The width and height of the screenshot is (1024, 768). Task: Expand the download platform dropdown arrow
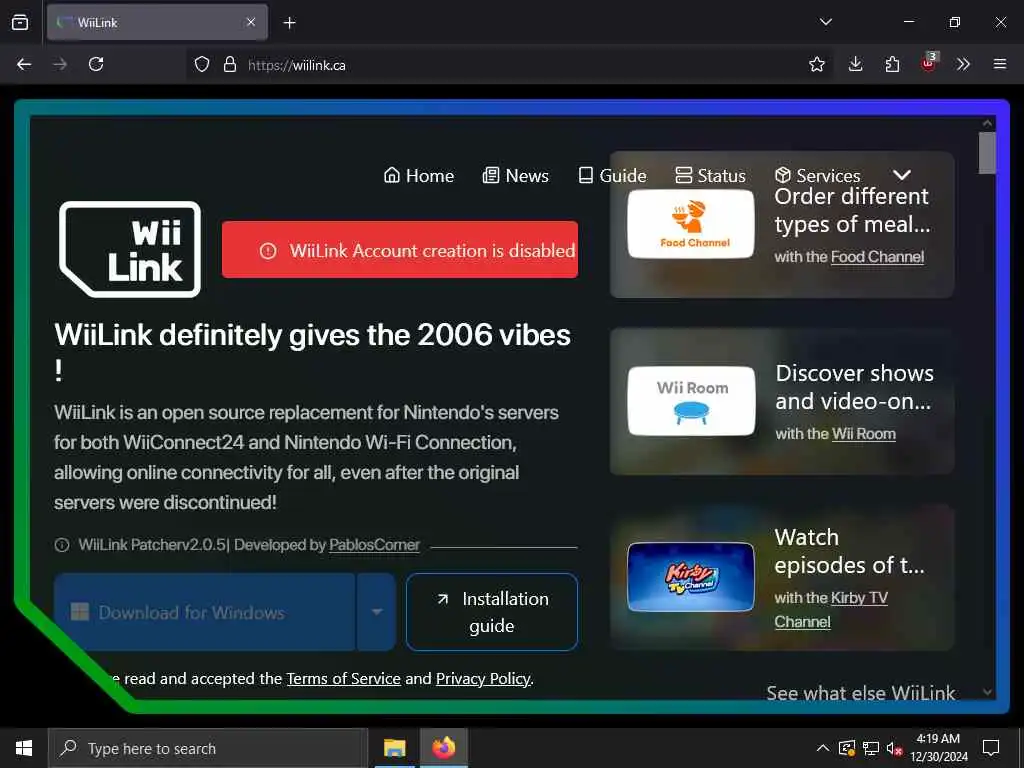377,612
